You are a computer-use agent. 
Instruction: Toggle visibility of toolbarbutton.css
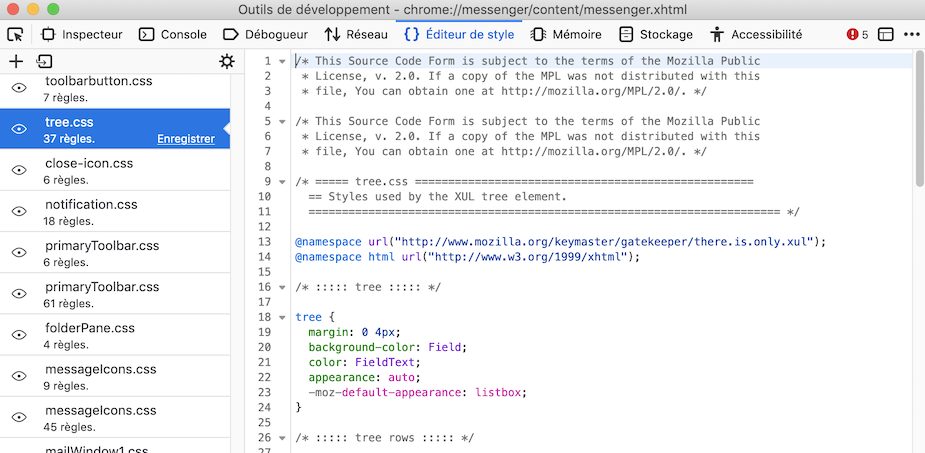pyautogui.click(x=19, y=88)
